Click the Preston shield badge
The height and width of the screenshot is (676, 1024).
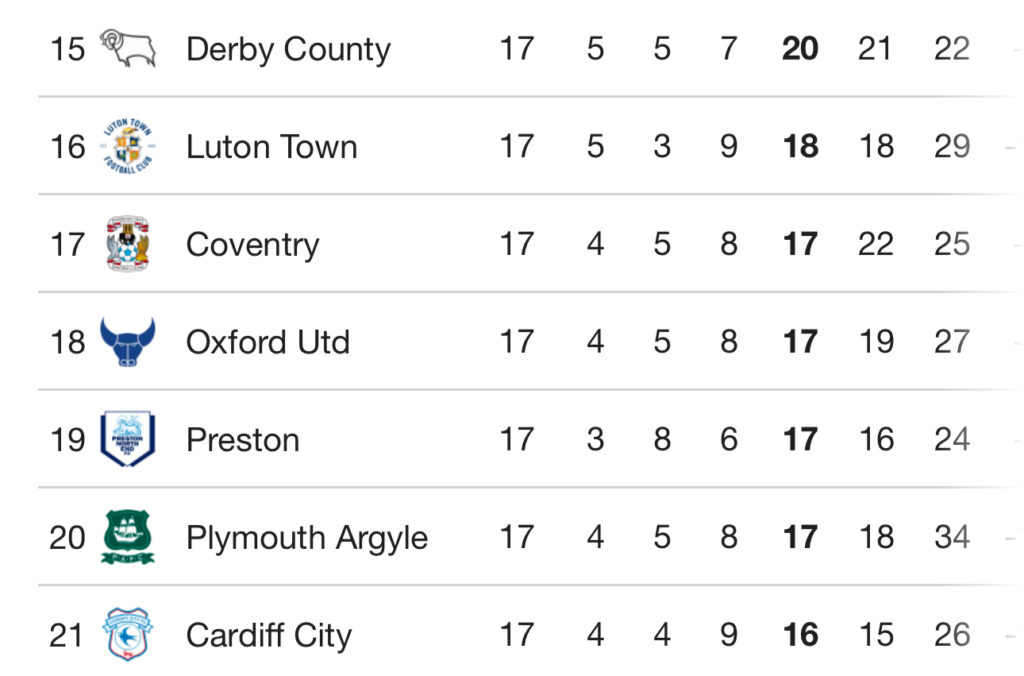128,439
